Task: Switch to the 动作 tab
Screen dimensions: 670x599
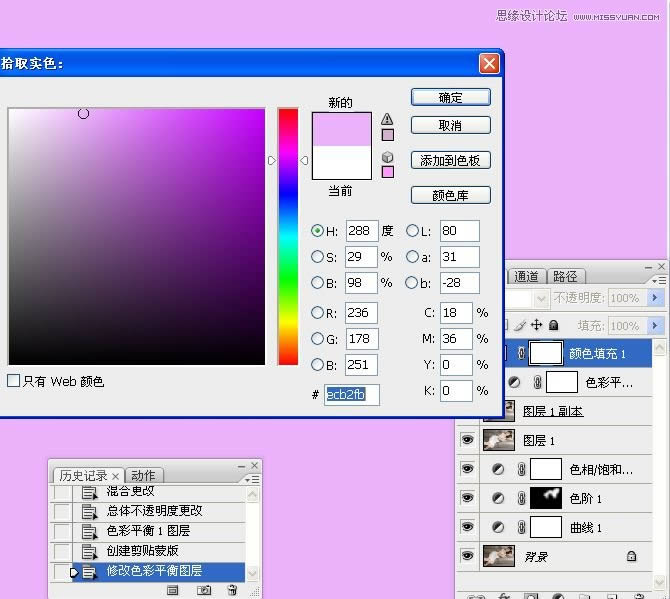Action: click(x=143, y=476)
